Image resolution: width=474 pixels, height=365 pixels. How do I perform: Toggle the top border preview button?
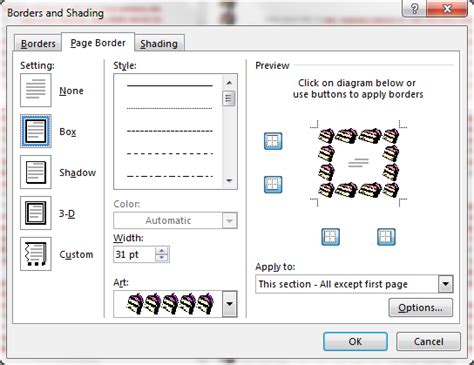point(273,141)
